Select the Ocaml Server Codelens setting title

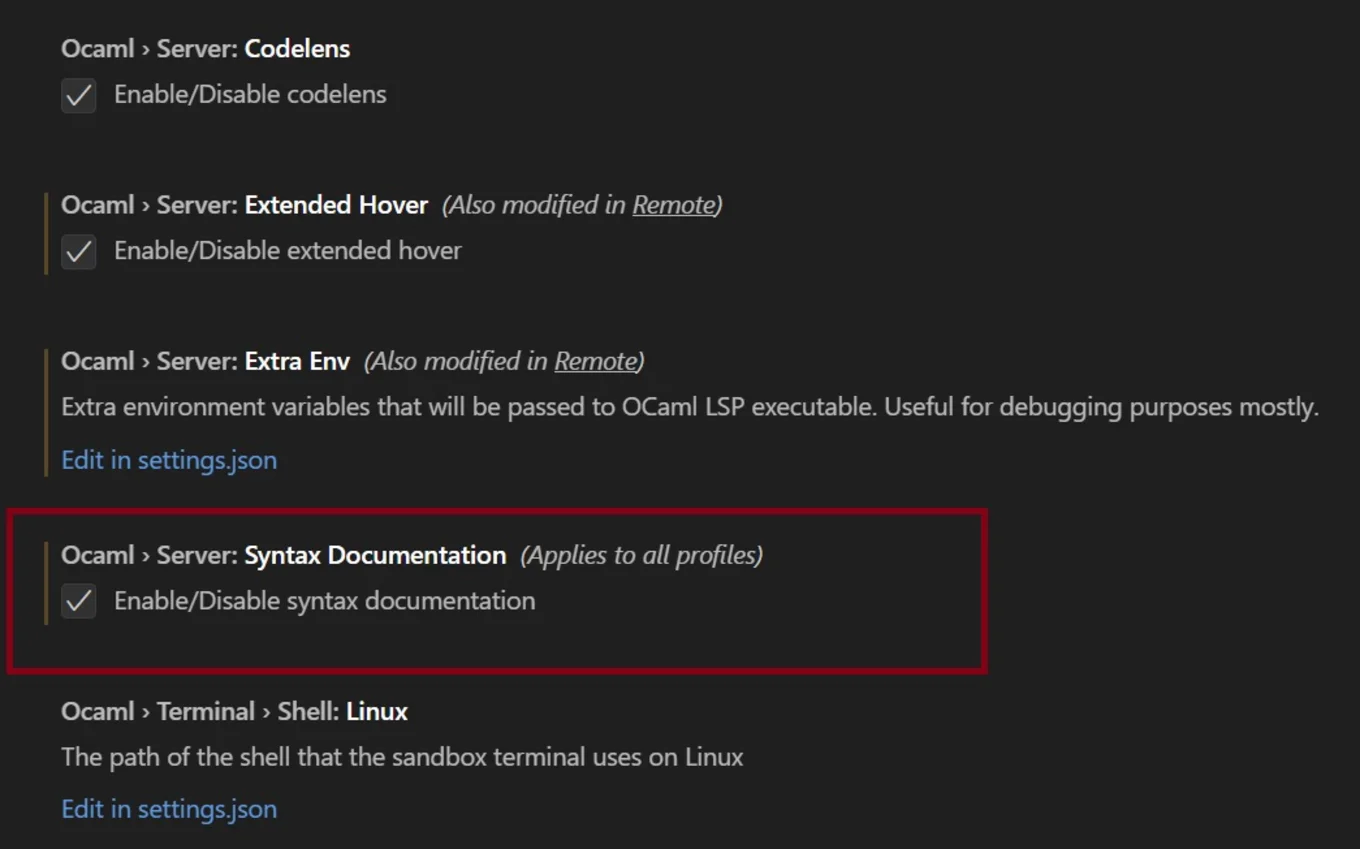(205, 48)
